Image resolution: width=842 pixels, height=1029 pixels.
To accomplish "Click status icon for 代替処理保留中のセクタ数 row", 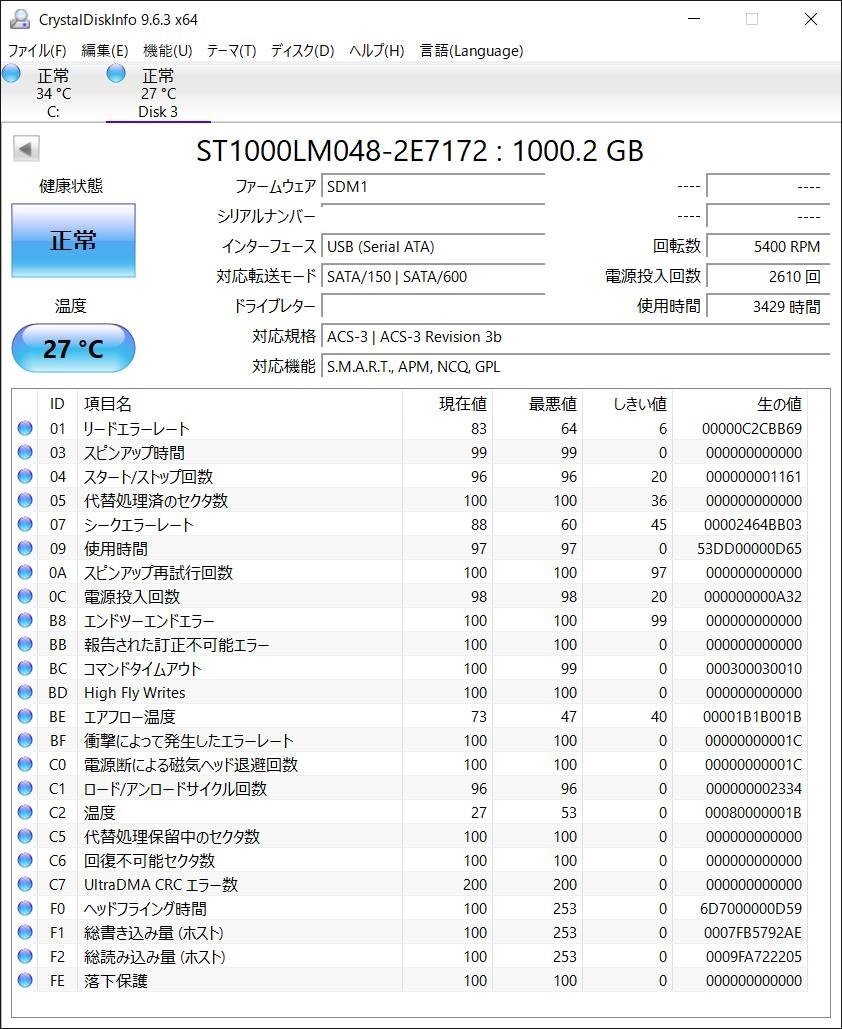I will click(25, 836).
